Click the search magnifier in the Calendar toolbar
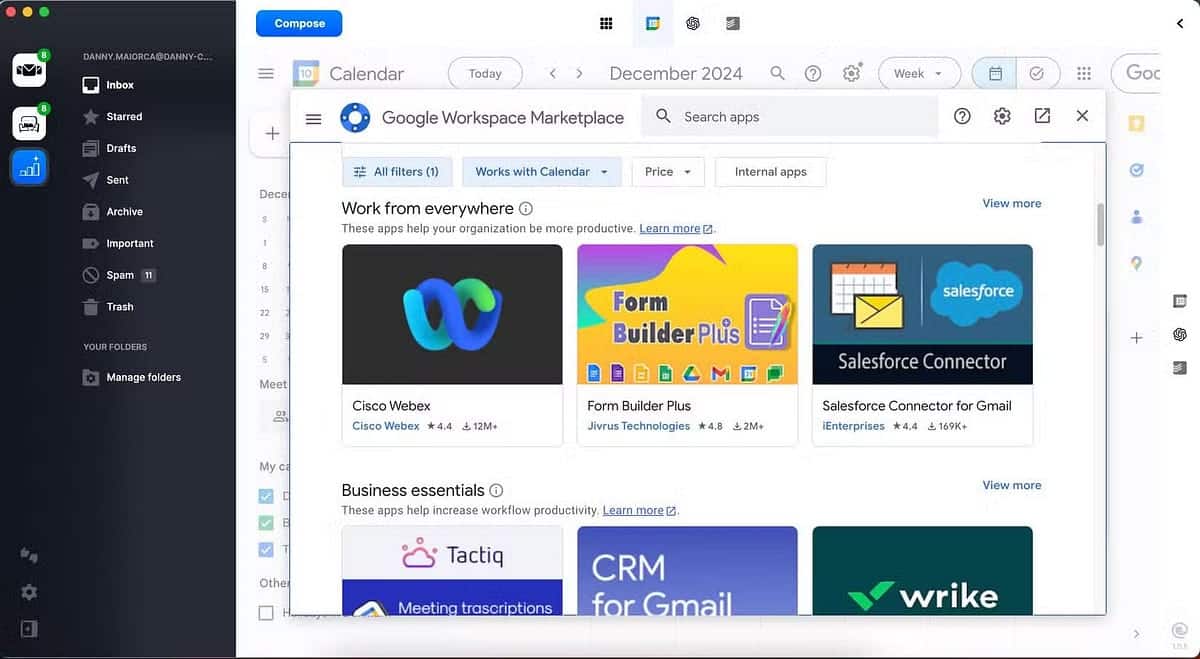1200x659 pixels. click(x=777, y=72)
